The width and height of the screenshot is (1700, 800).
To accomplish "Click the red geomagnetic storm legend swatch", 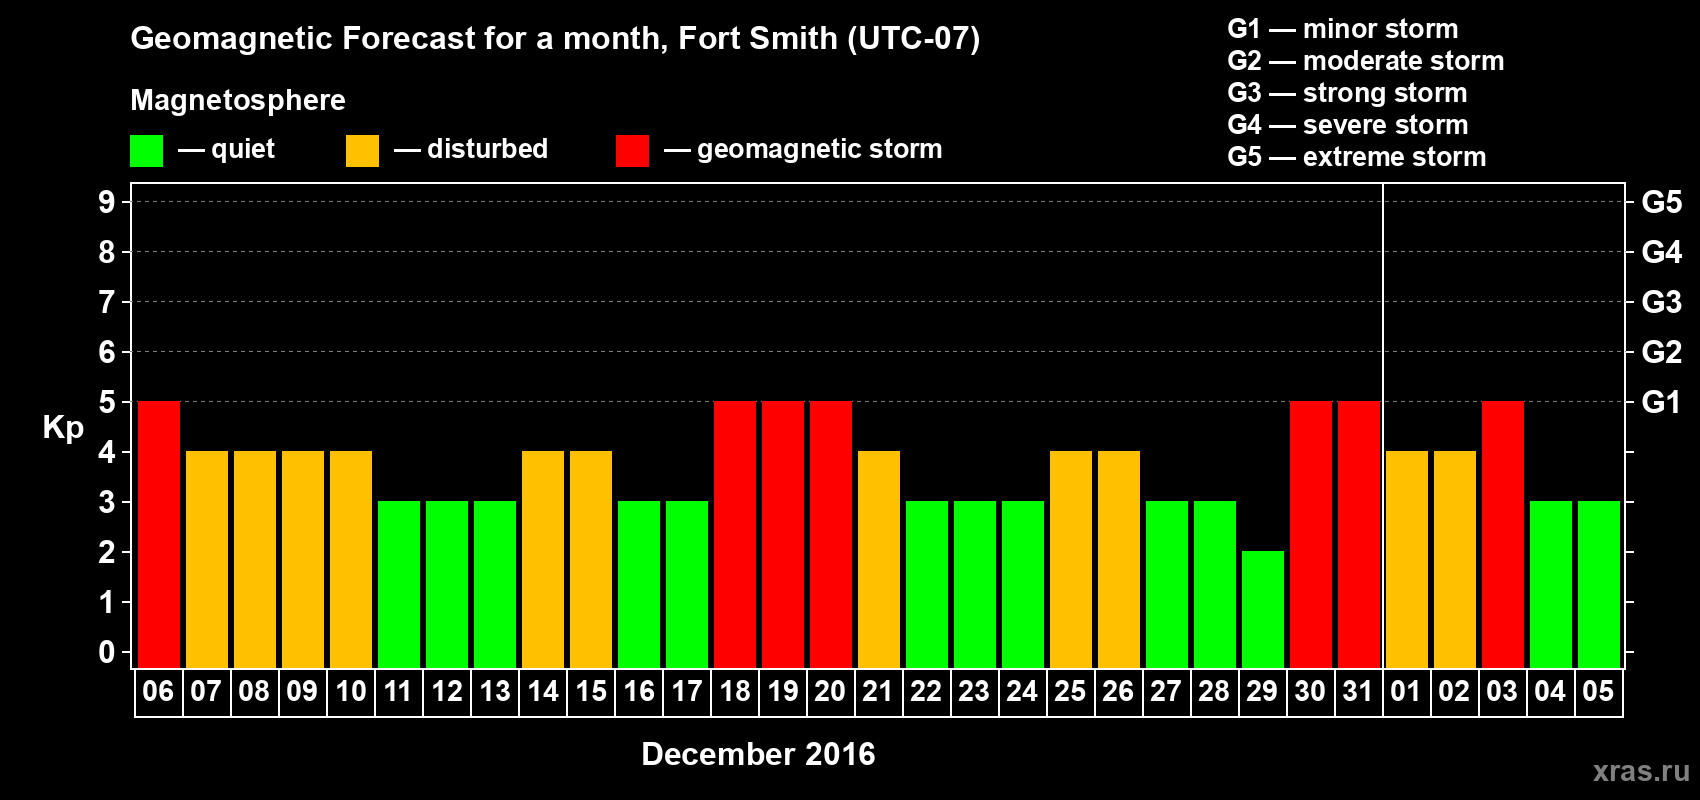I will 632,151.
